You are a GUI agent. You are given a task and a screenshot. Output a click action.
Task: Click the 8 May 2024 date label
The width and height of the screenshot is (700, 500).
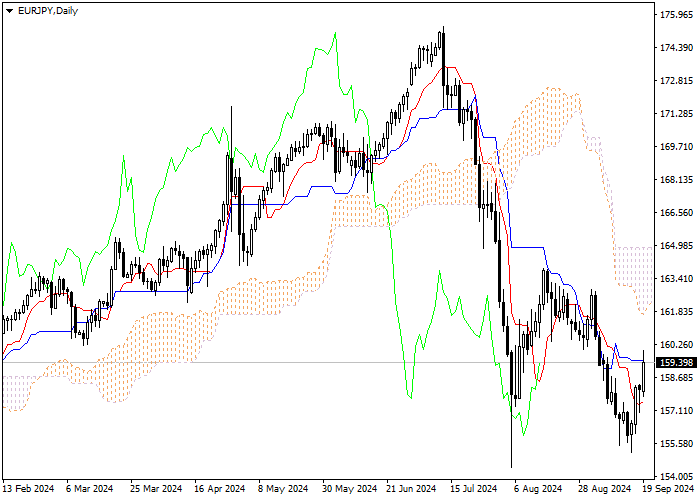click(x=283, y=489)
